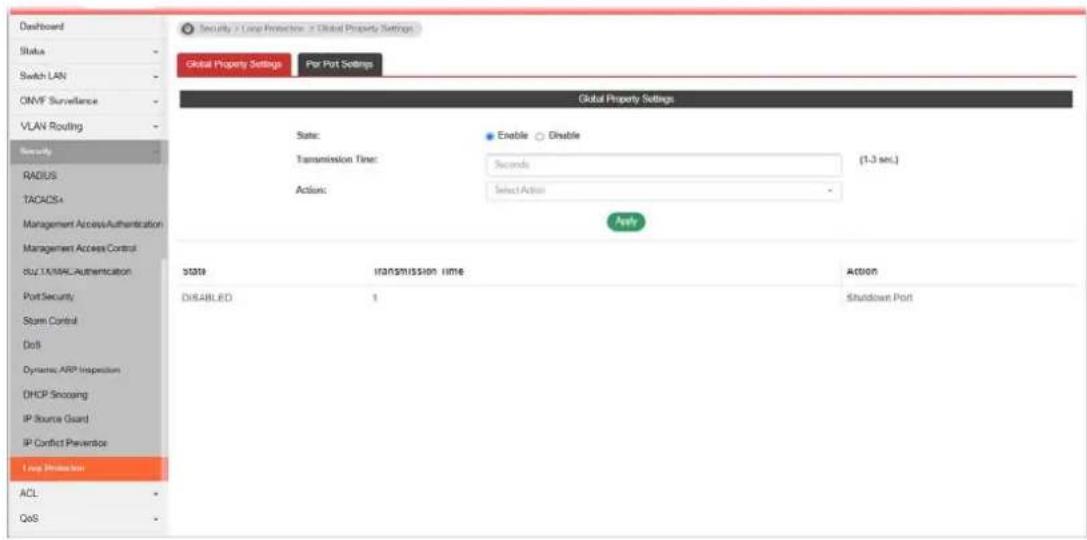1087x540 pixels.
Task: Click the green Apply button
Action: [x=626, y=221]
